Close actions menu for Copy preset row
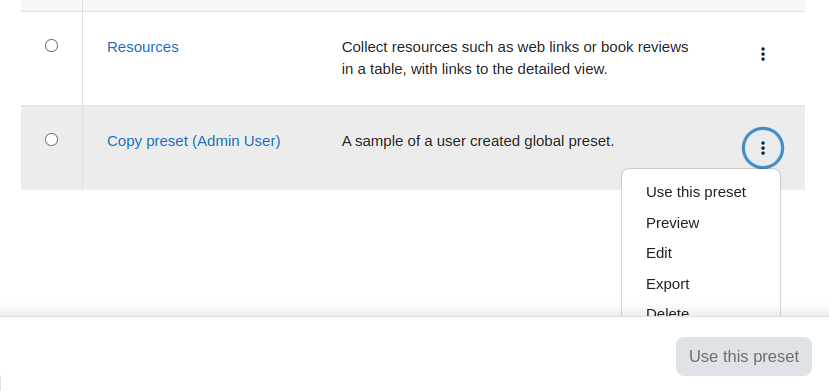The width and height of the screenshot is (829, 391). 762,148
